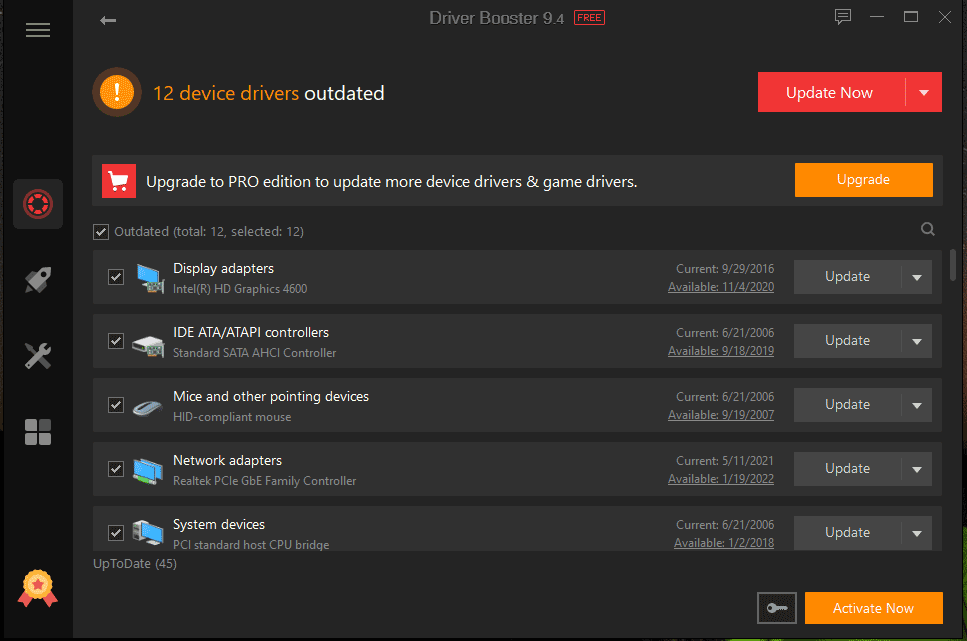Click the Network adapters device icon
Image resolution: width=967 pixels, height=641 pixels.
point(148,471)
